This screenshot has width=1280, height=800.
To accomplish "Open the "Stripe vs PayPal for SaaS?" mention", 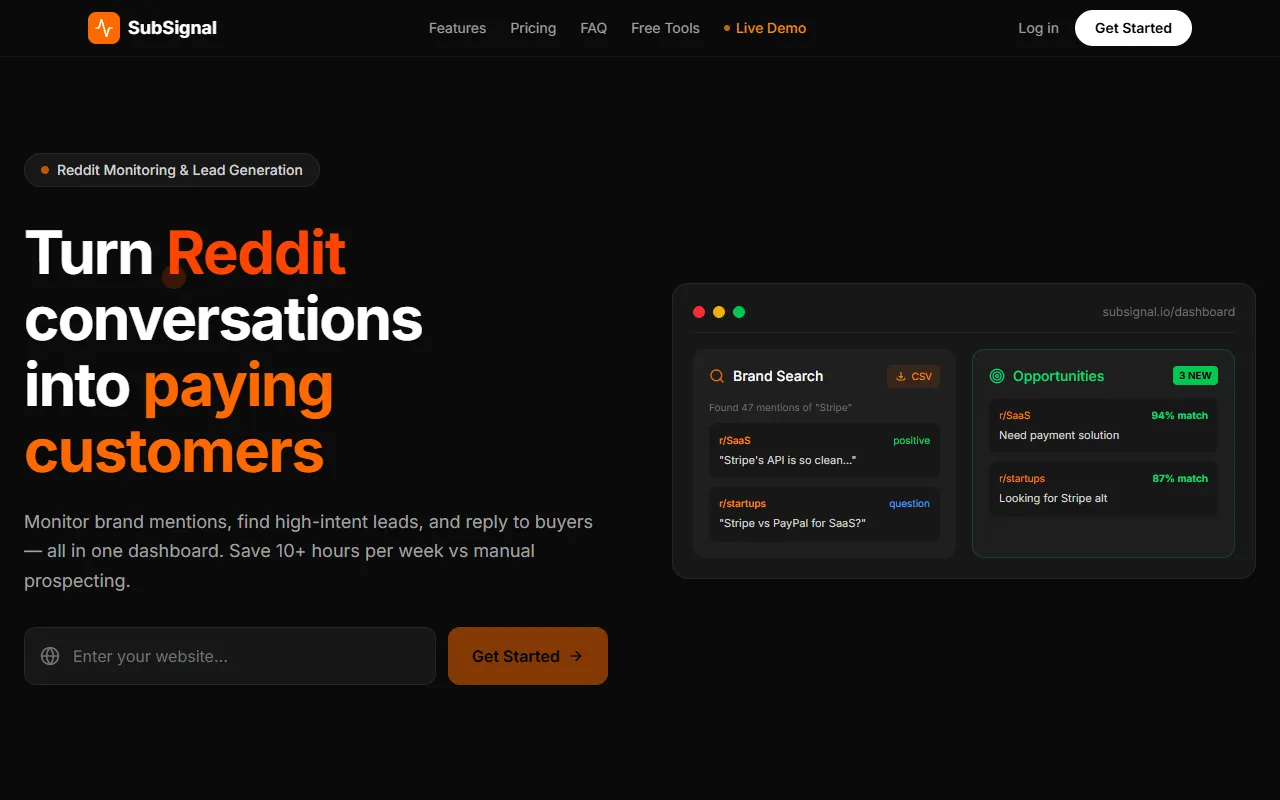I will tap(824, 513).
